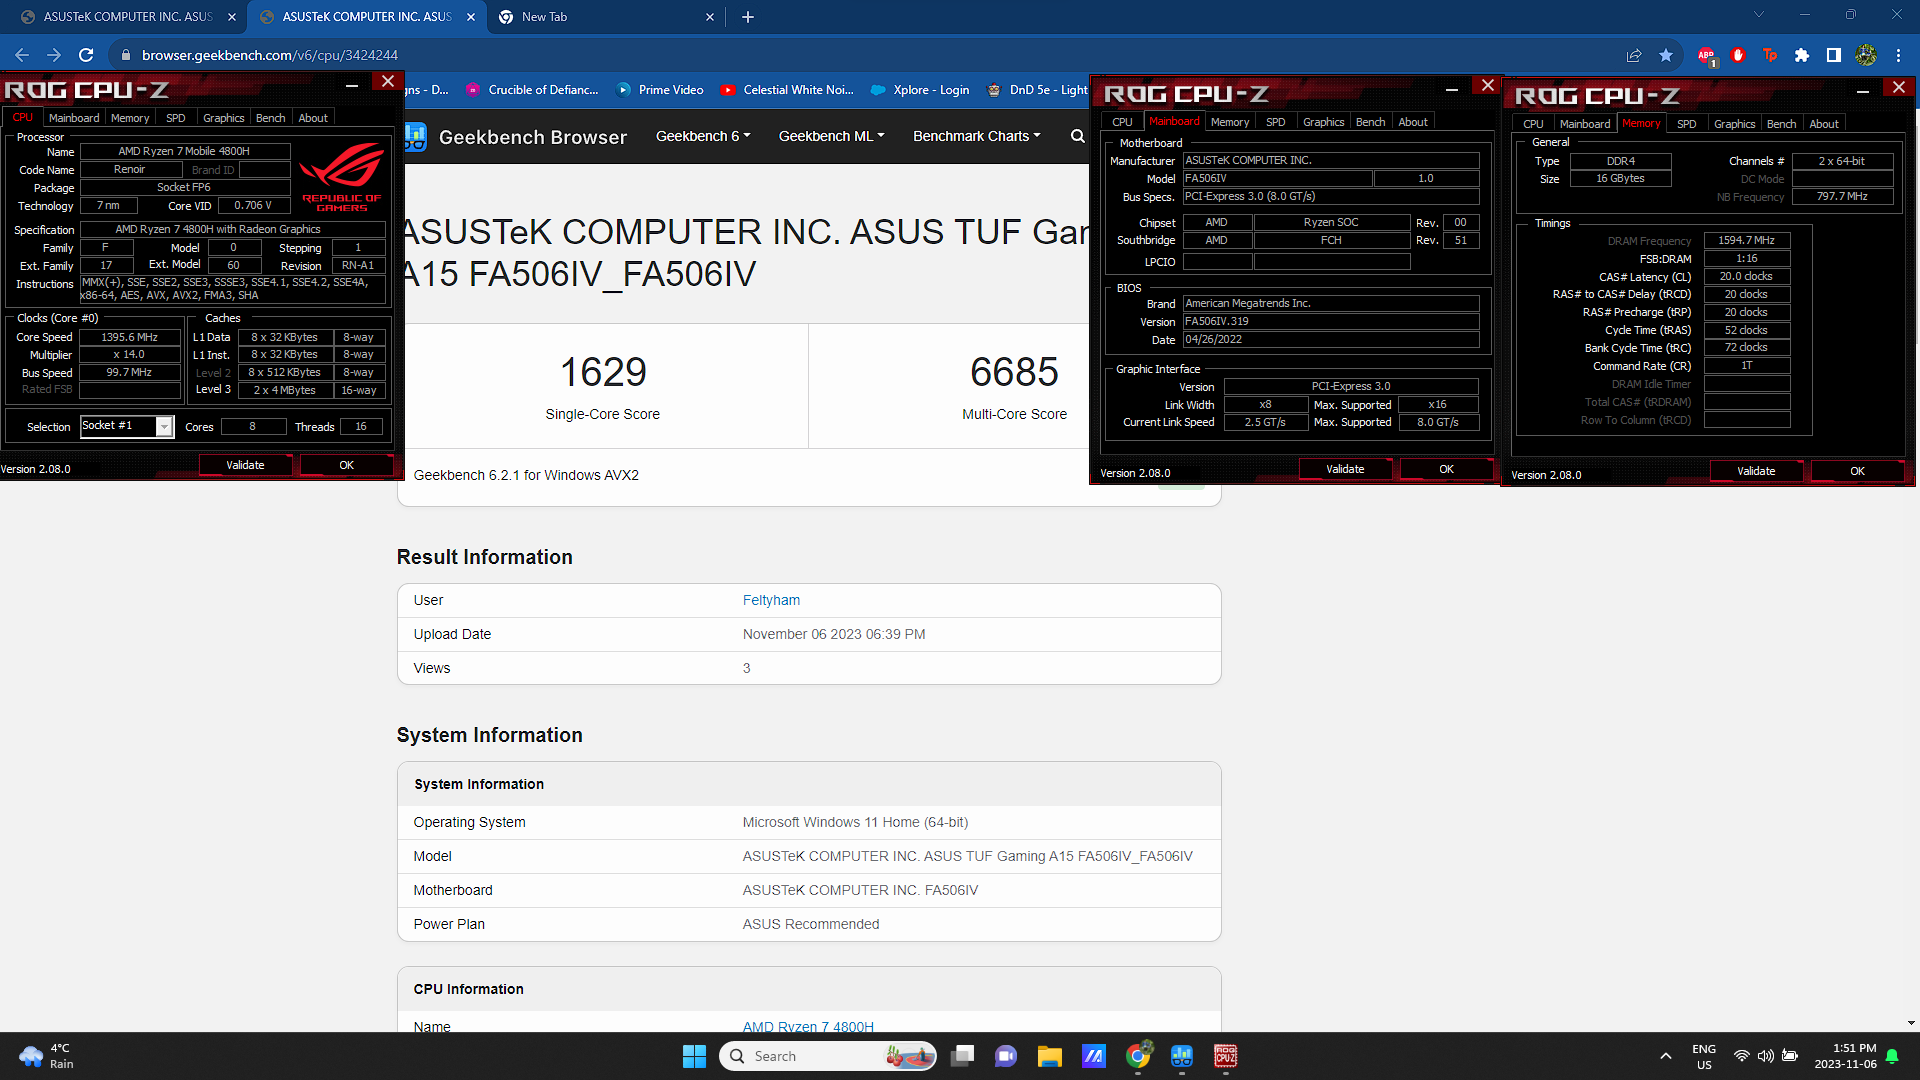Image resolution: width=1920 pixels, height=1080 pixels.
Task: Open the Windows Start menu
Action: 694,1056
